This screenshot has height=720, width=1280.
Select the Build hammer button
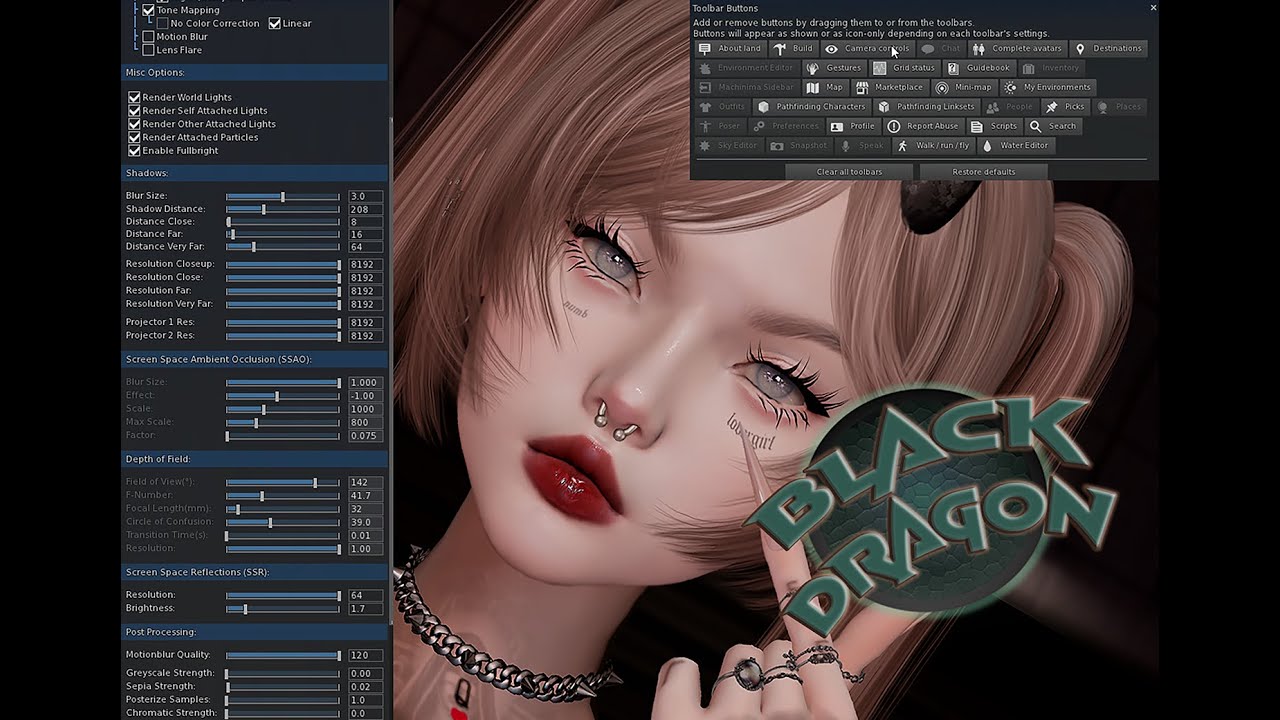tap(793, 48)
